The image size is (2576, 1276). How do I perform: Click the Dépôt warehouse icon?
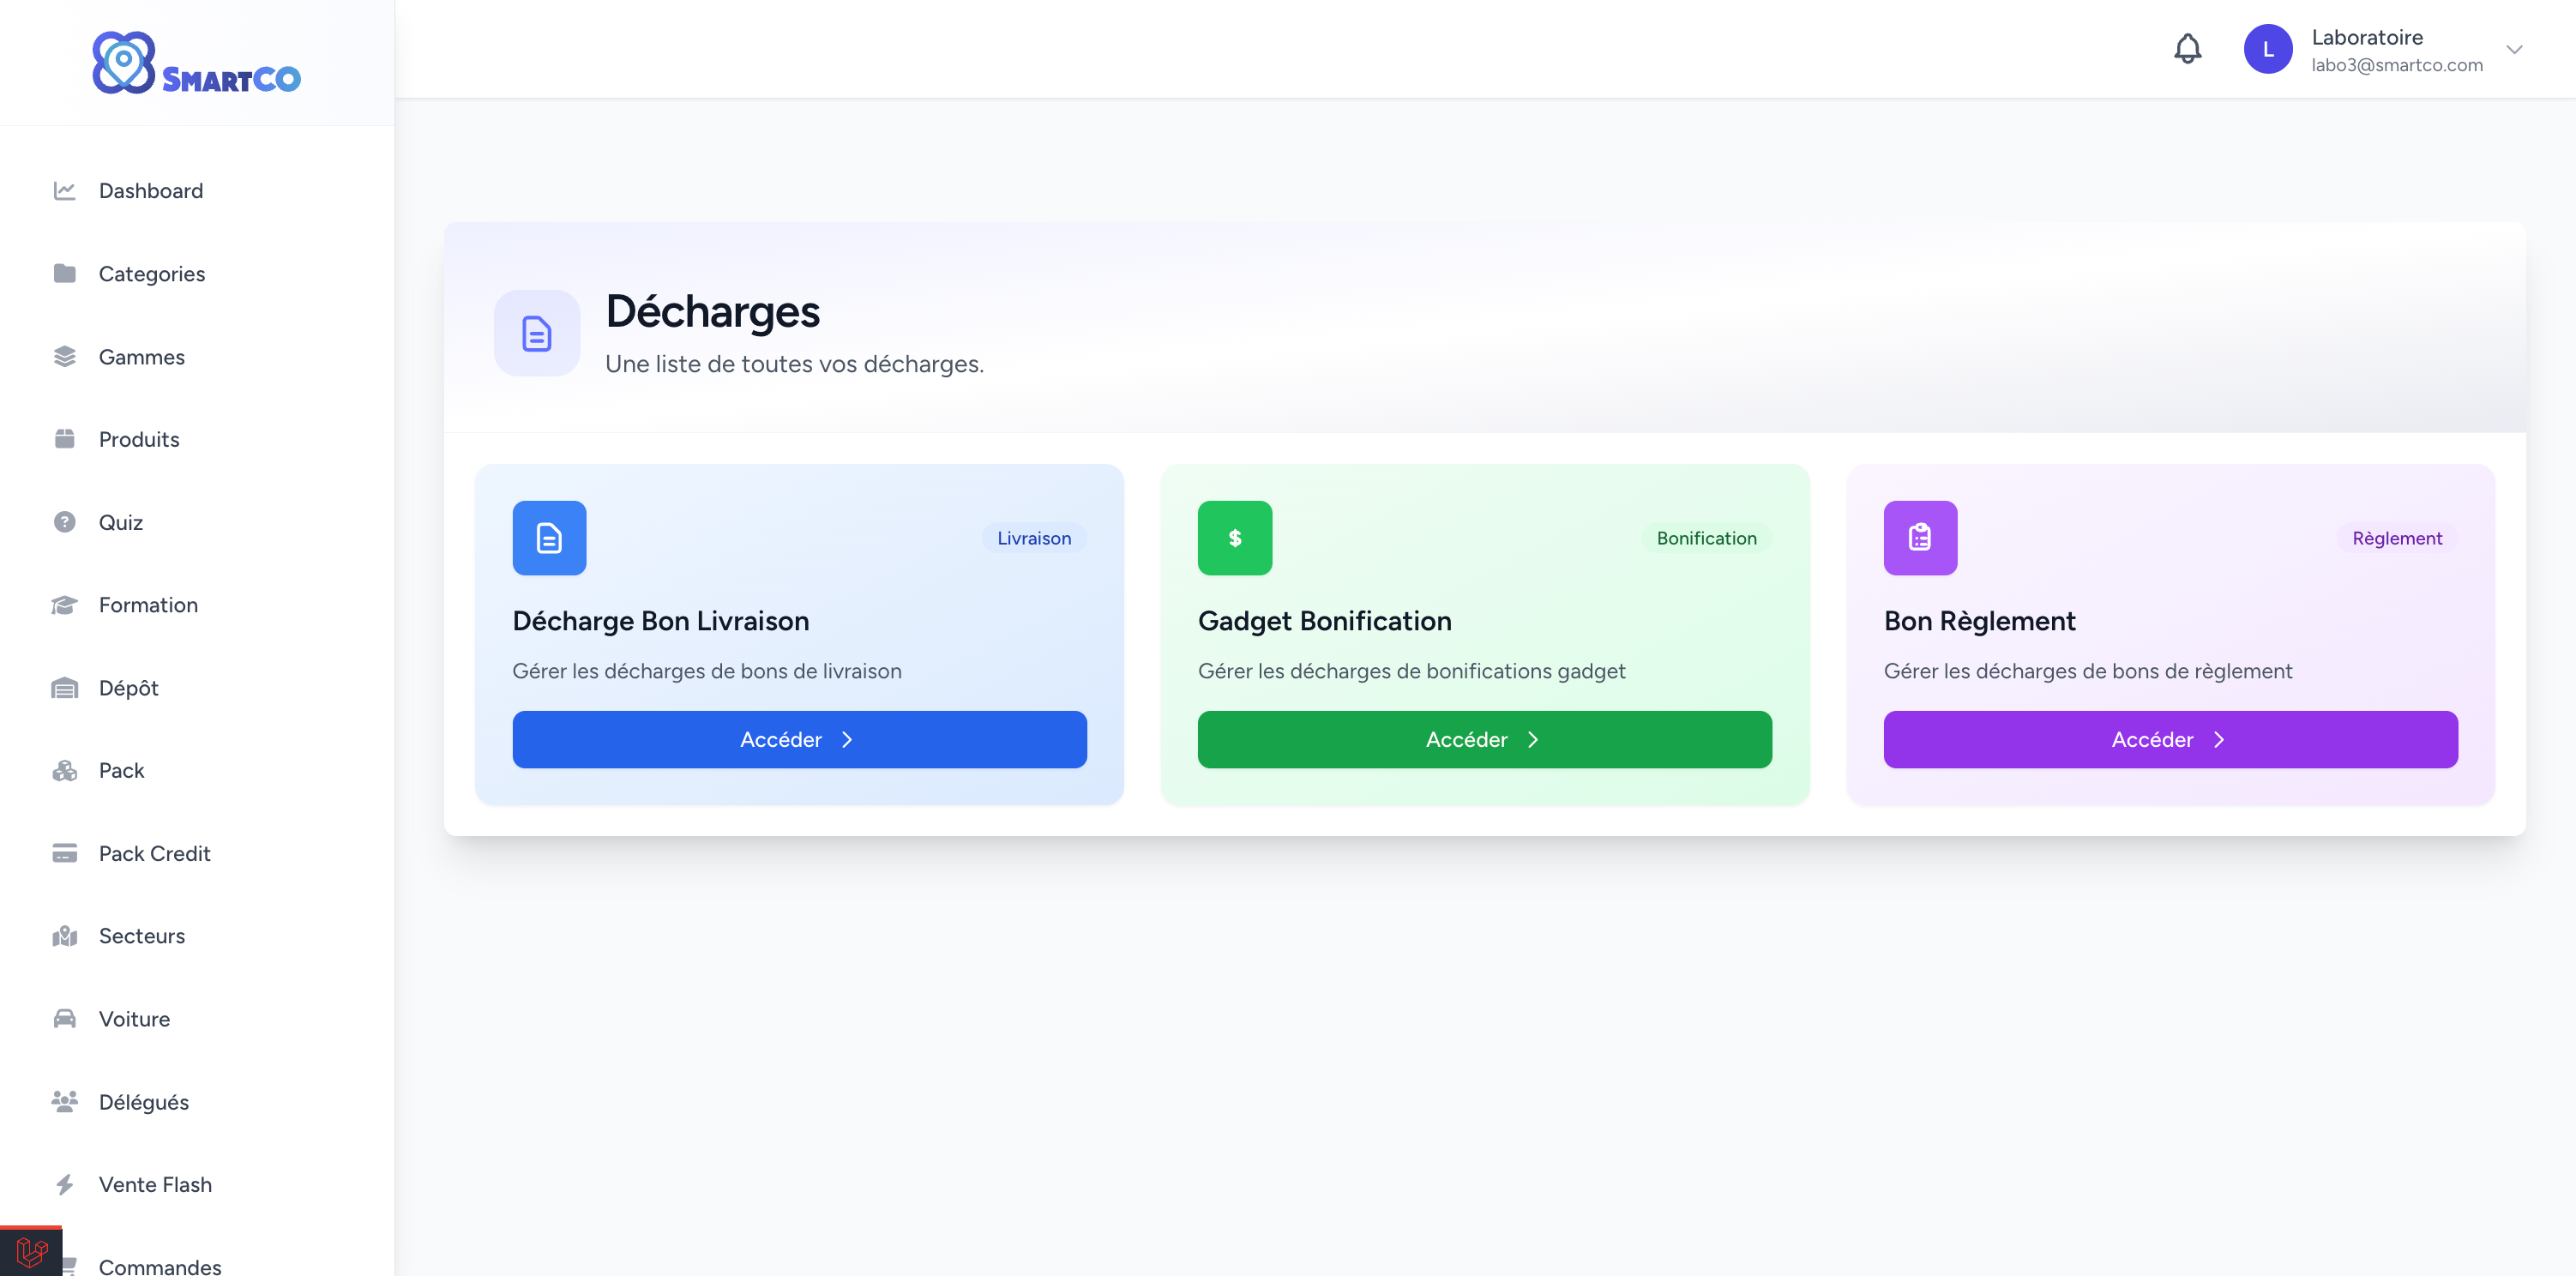pyautogui.click(x=65, y=688)
